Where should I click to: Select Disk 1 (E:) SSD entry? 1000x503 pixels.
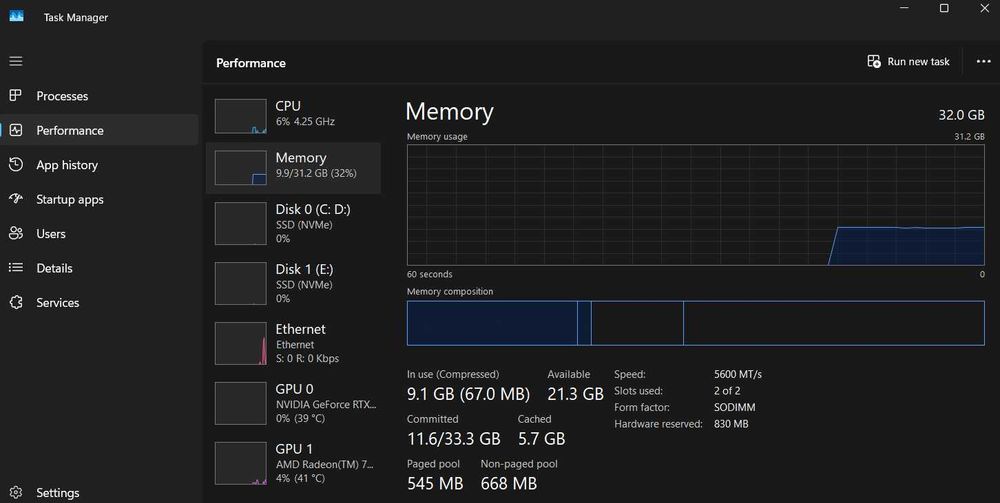295,283
